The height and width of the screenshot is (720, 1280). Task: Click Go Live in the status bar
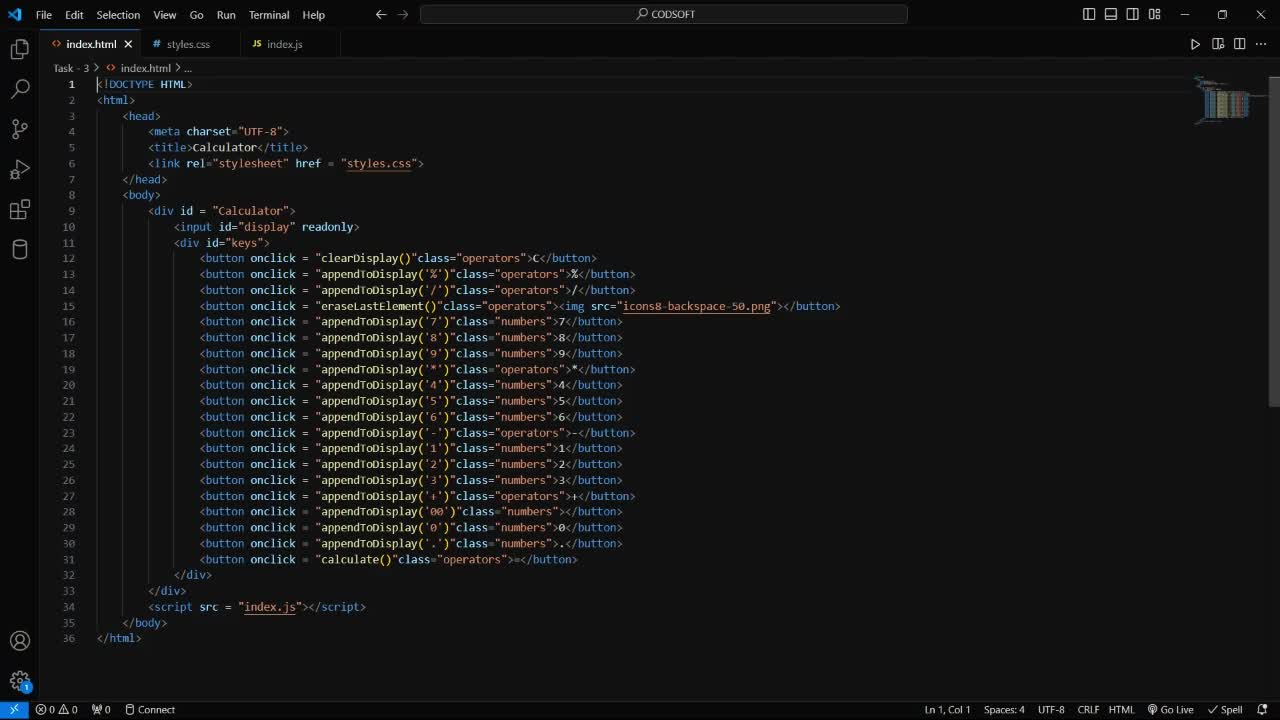1169,710
